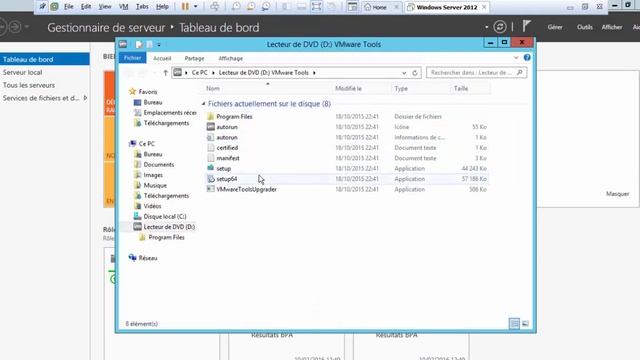Viewport: 640px width, 360px height.
Task: Select the setup application (44 243 Ko)
Action: pos(224,169)
